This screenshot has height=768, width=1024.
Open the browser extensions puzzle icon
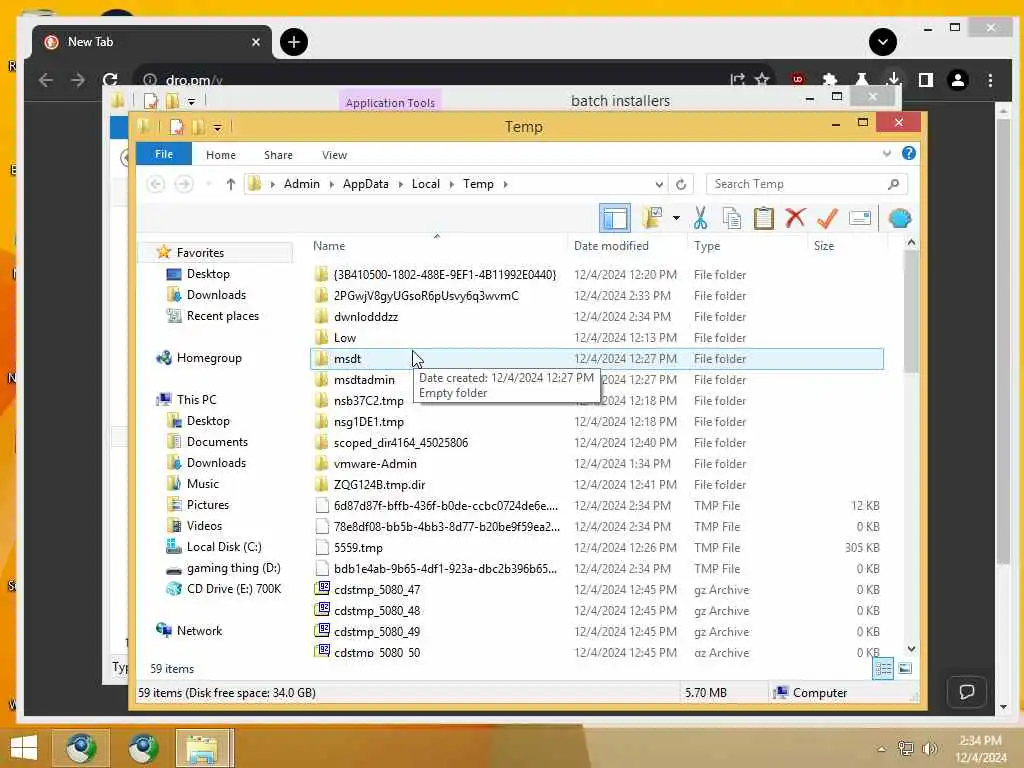829,80
